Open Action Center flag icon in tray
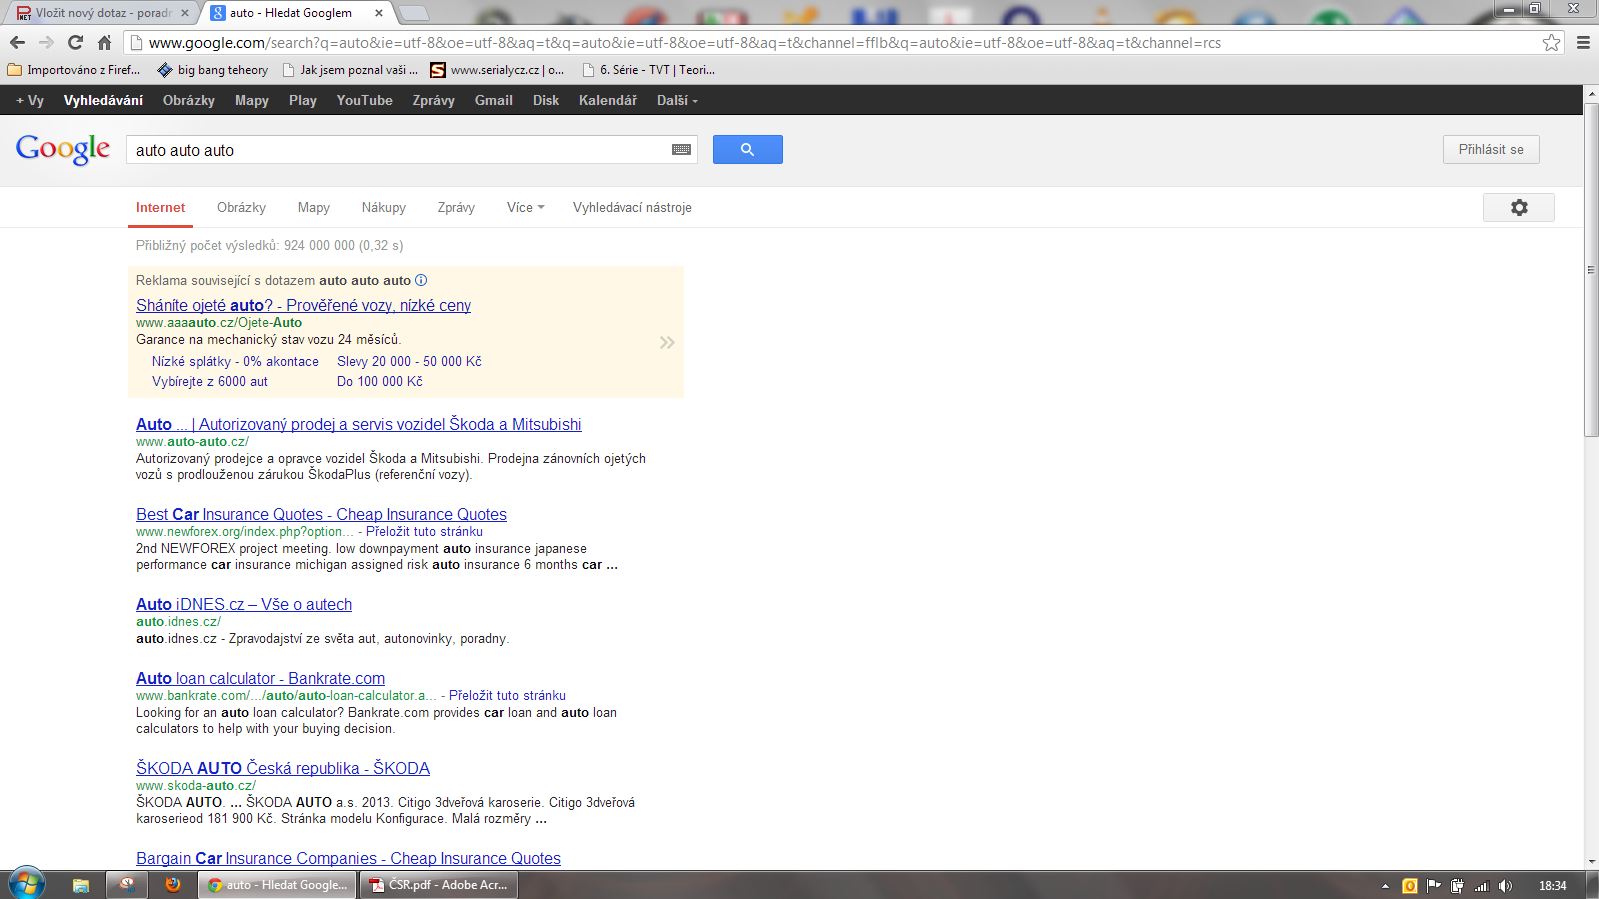This screenshot has height=899, width=1599. [x=1434, y=886]
